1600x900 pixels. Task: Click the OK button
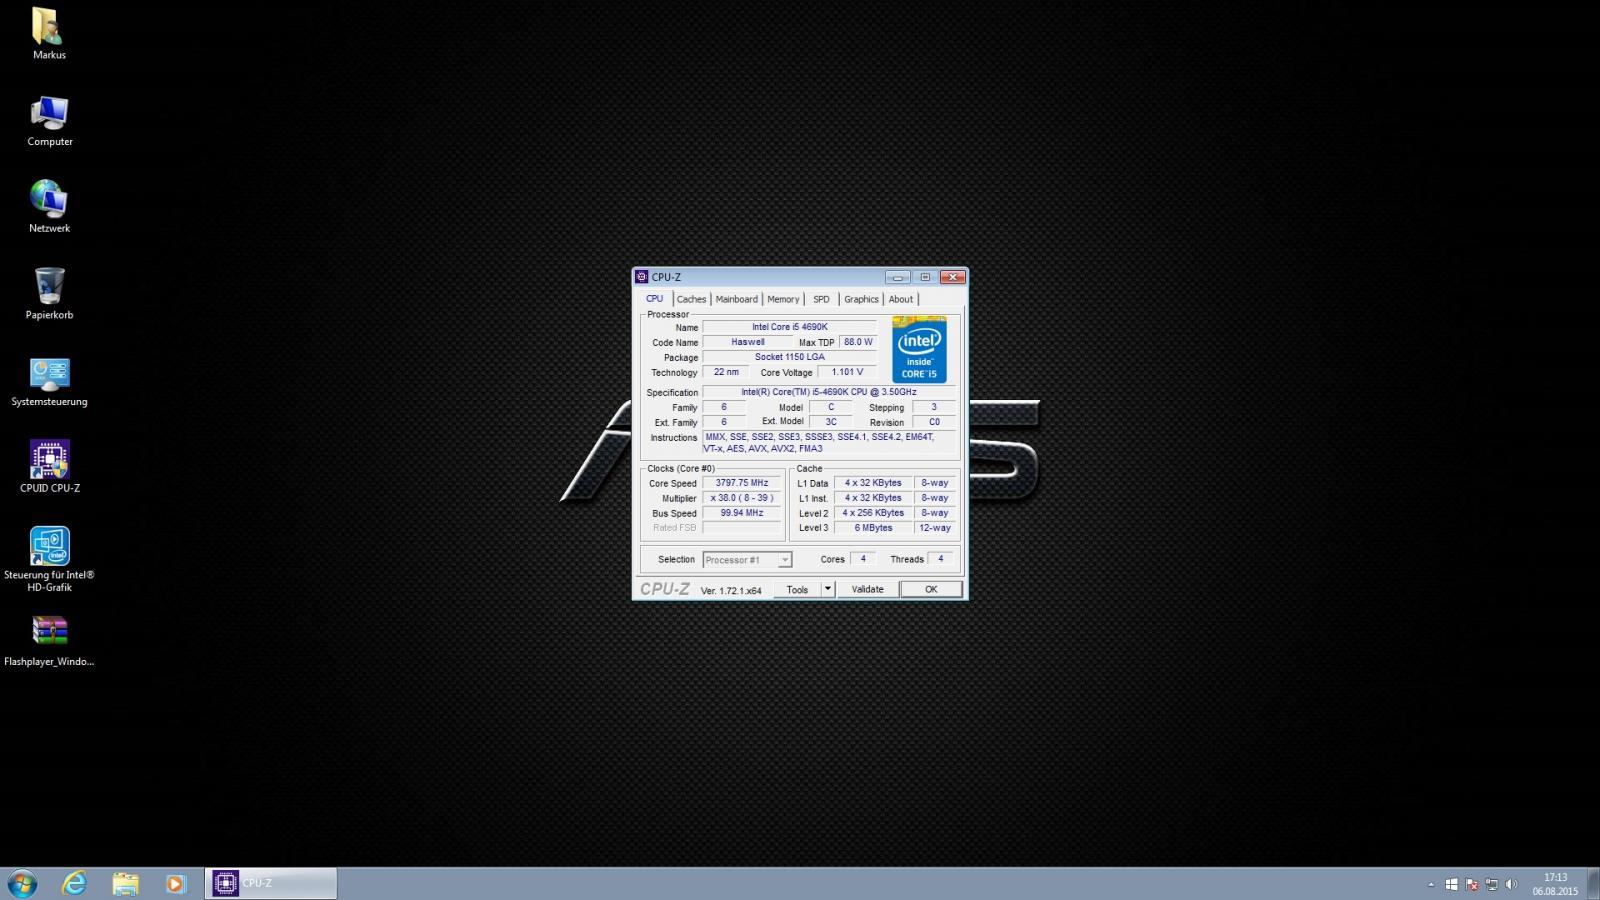pyautogui.click(x=931, y=590)
